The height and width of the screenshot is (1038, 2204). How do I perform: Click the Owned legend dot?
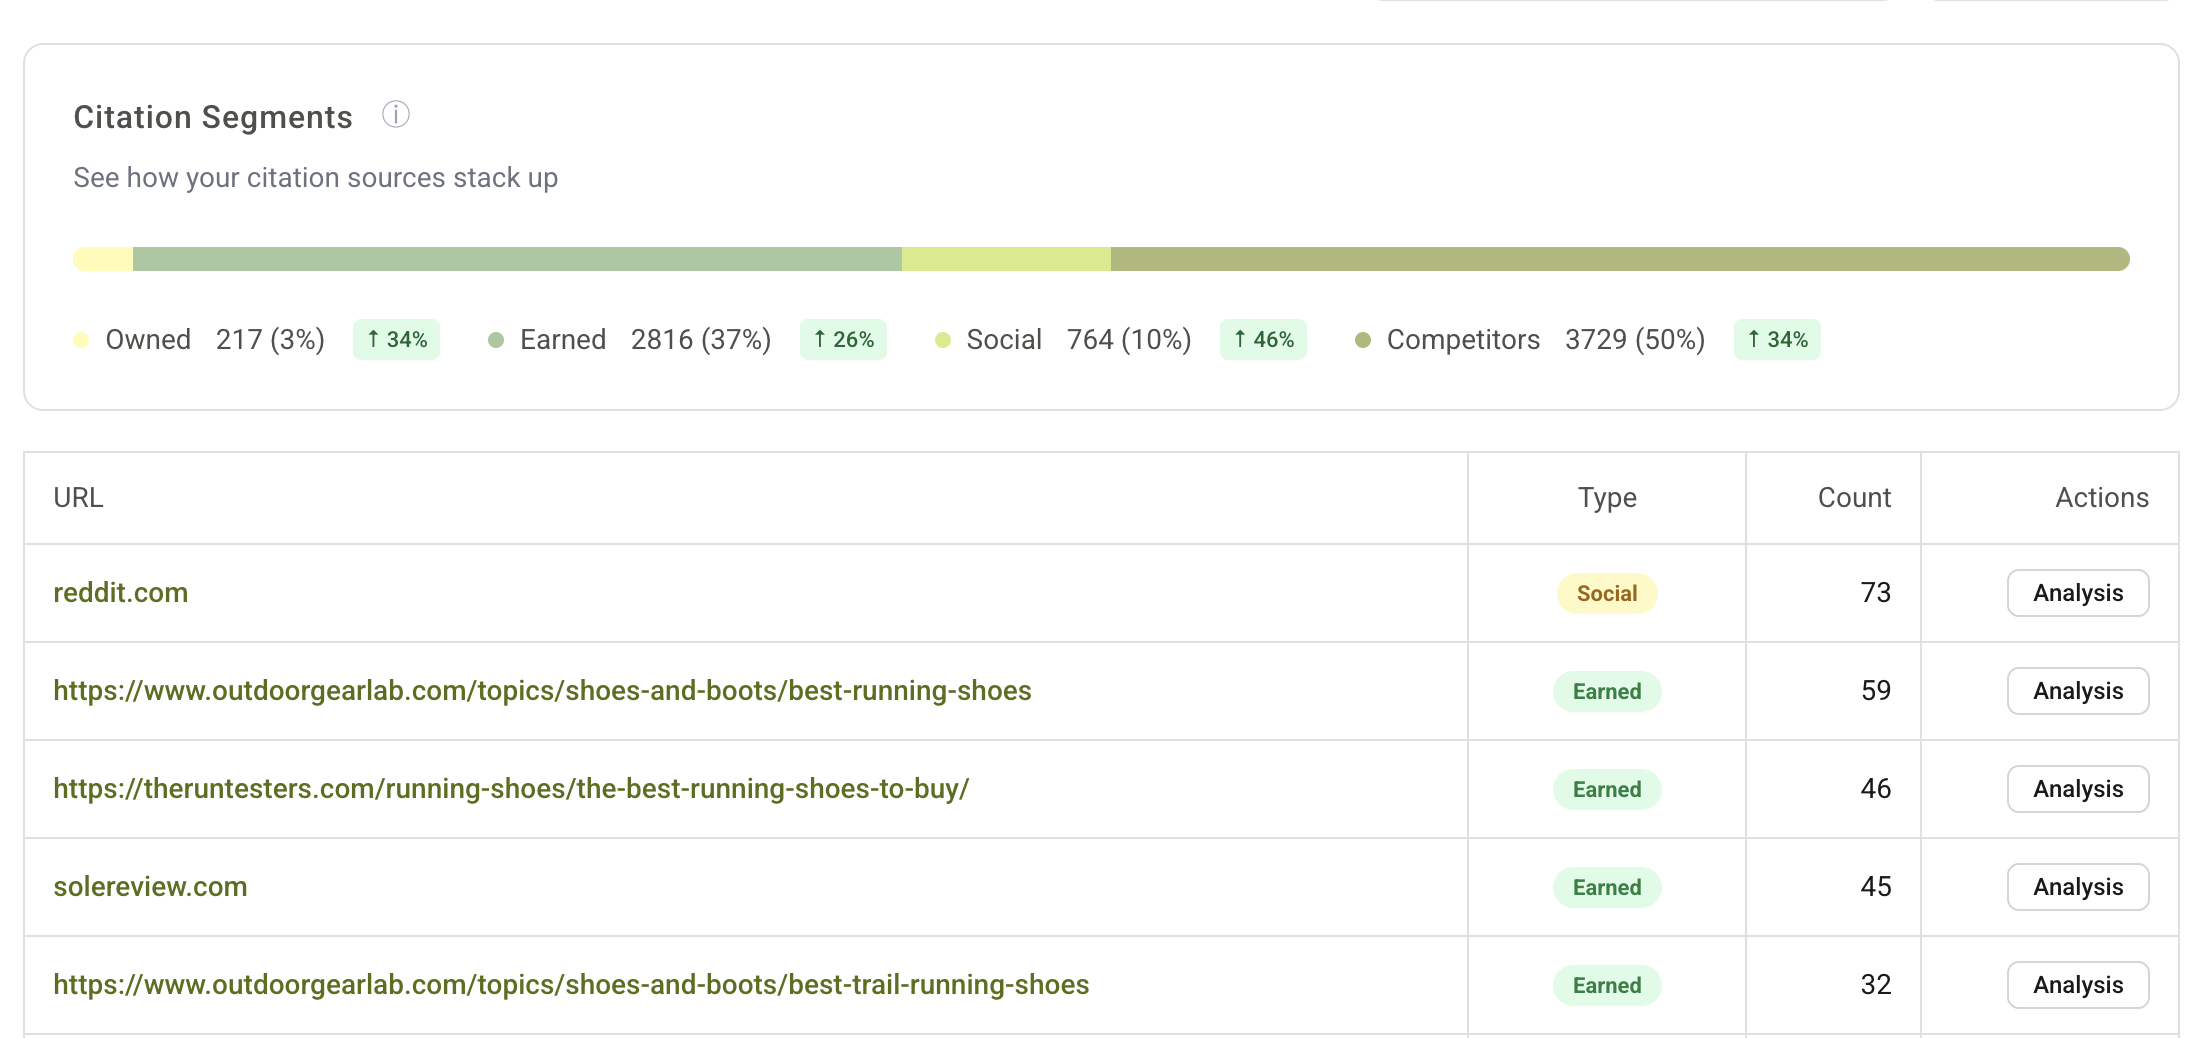tap(82, 340)
